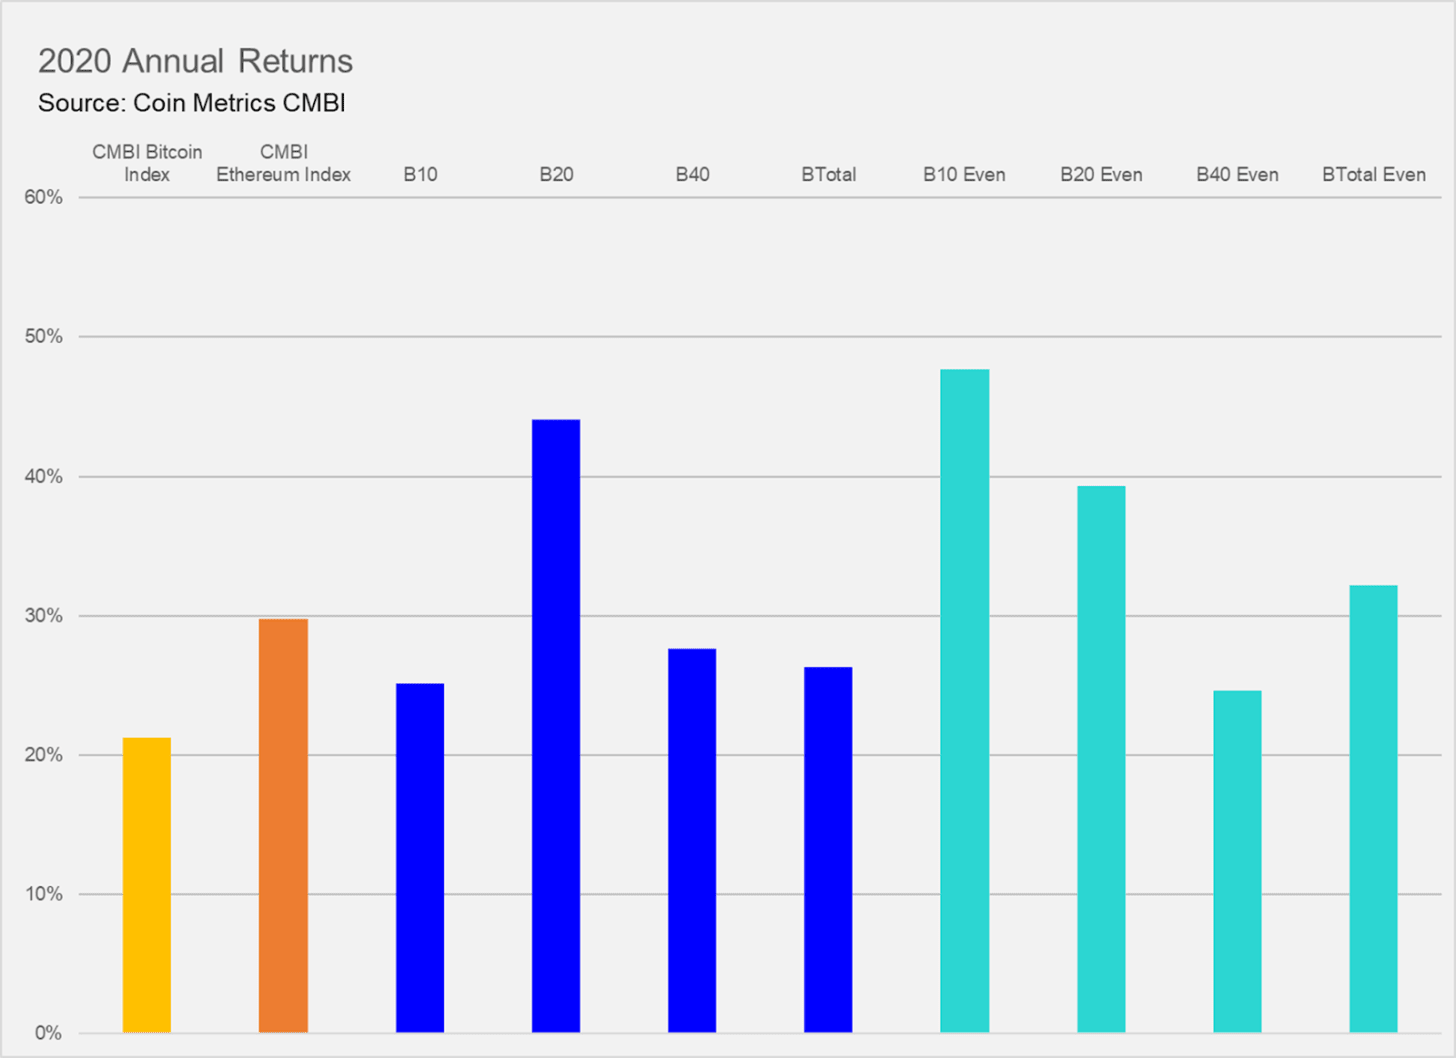Click the 50% y-axis label
This screenshot has width=1456, height=1058.
point(44,337)
